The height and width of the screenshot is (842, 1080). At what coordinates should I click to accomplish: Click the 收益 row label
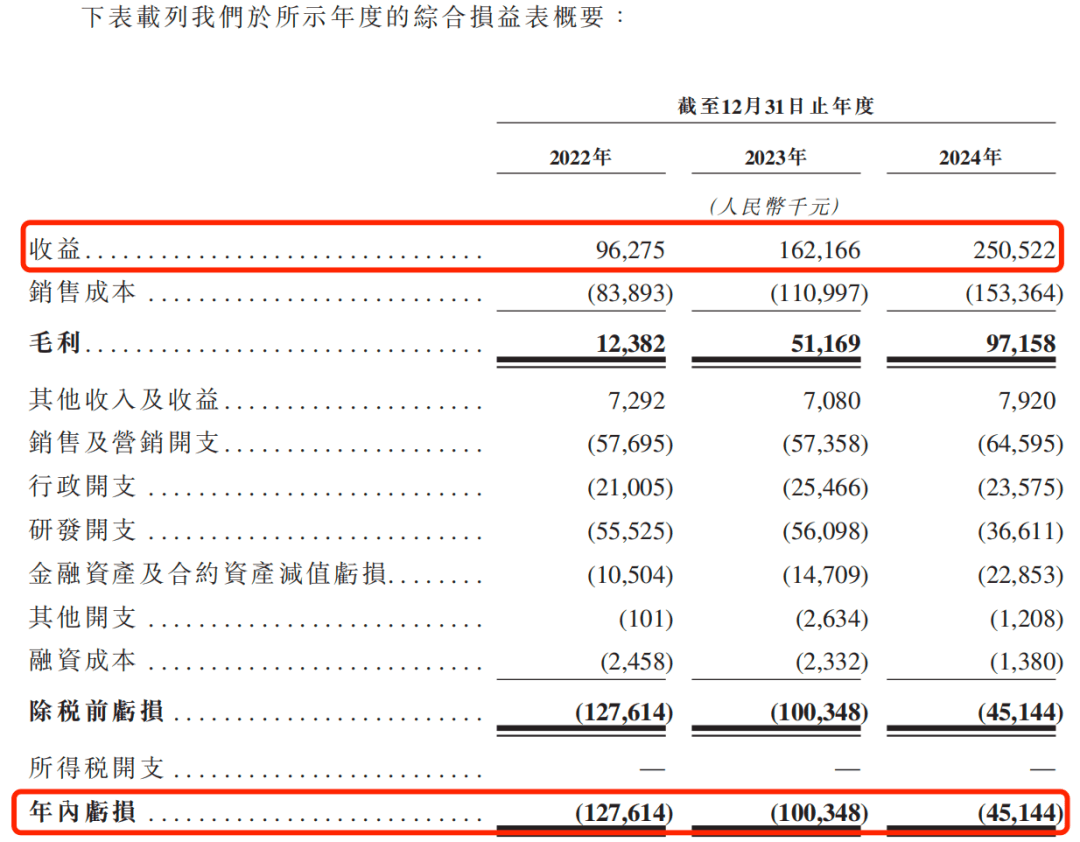pos(56,250)
